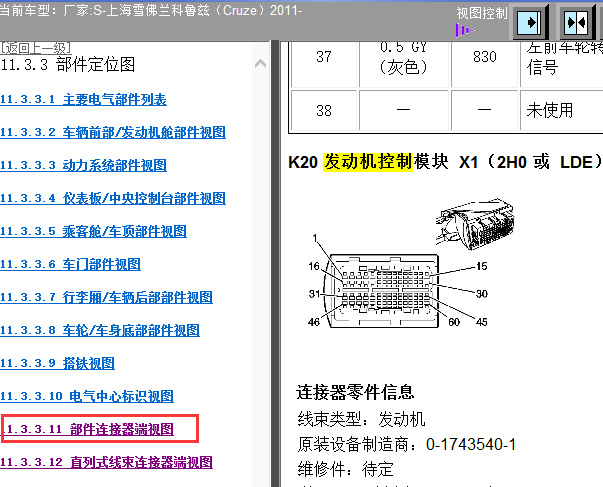
Task: Open 11.3.3.9 搭铁视图
Action: [x=57, y=364]
